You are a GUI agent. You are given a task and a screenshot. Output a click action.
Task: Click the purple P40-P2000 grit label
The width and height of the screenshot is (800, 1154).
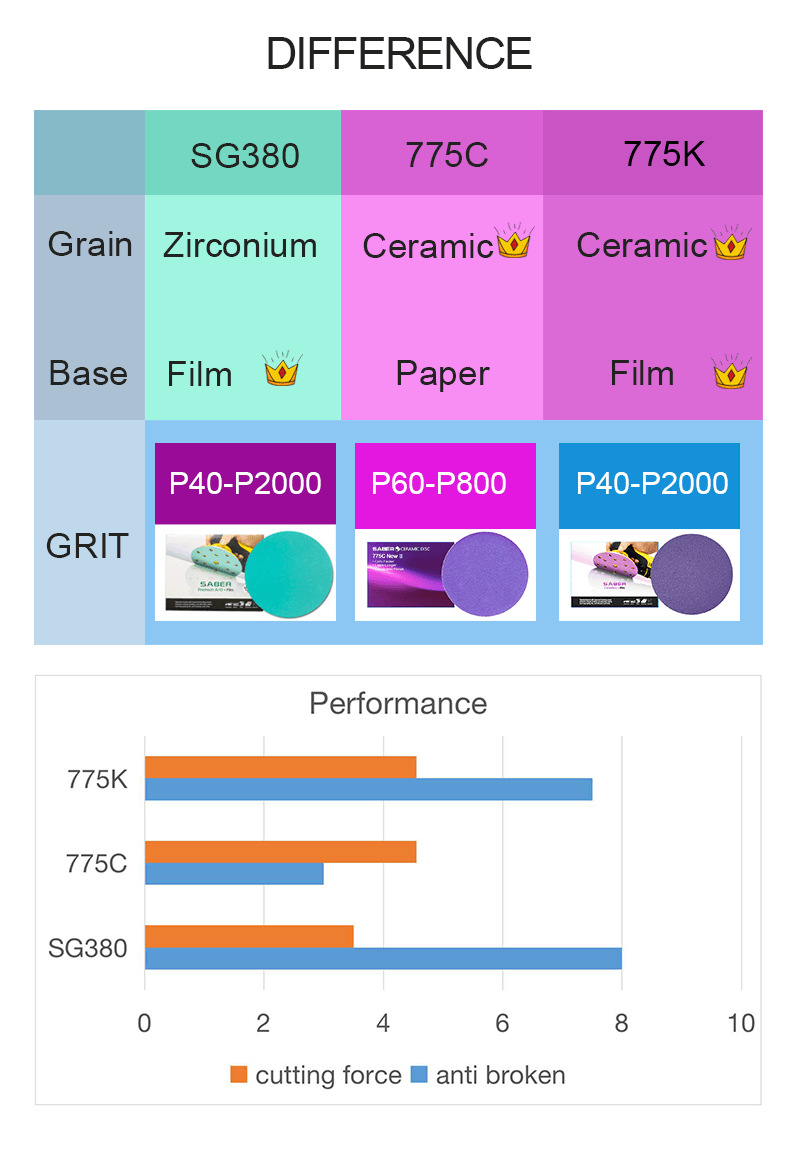[x=245, y=484]
